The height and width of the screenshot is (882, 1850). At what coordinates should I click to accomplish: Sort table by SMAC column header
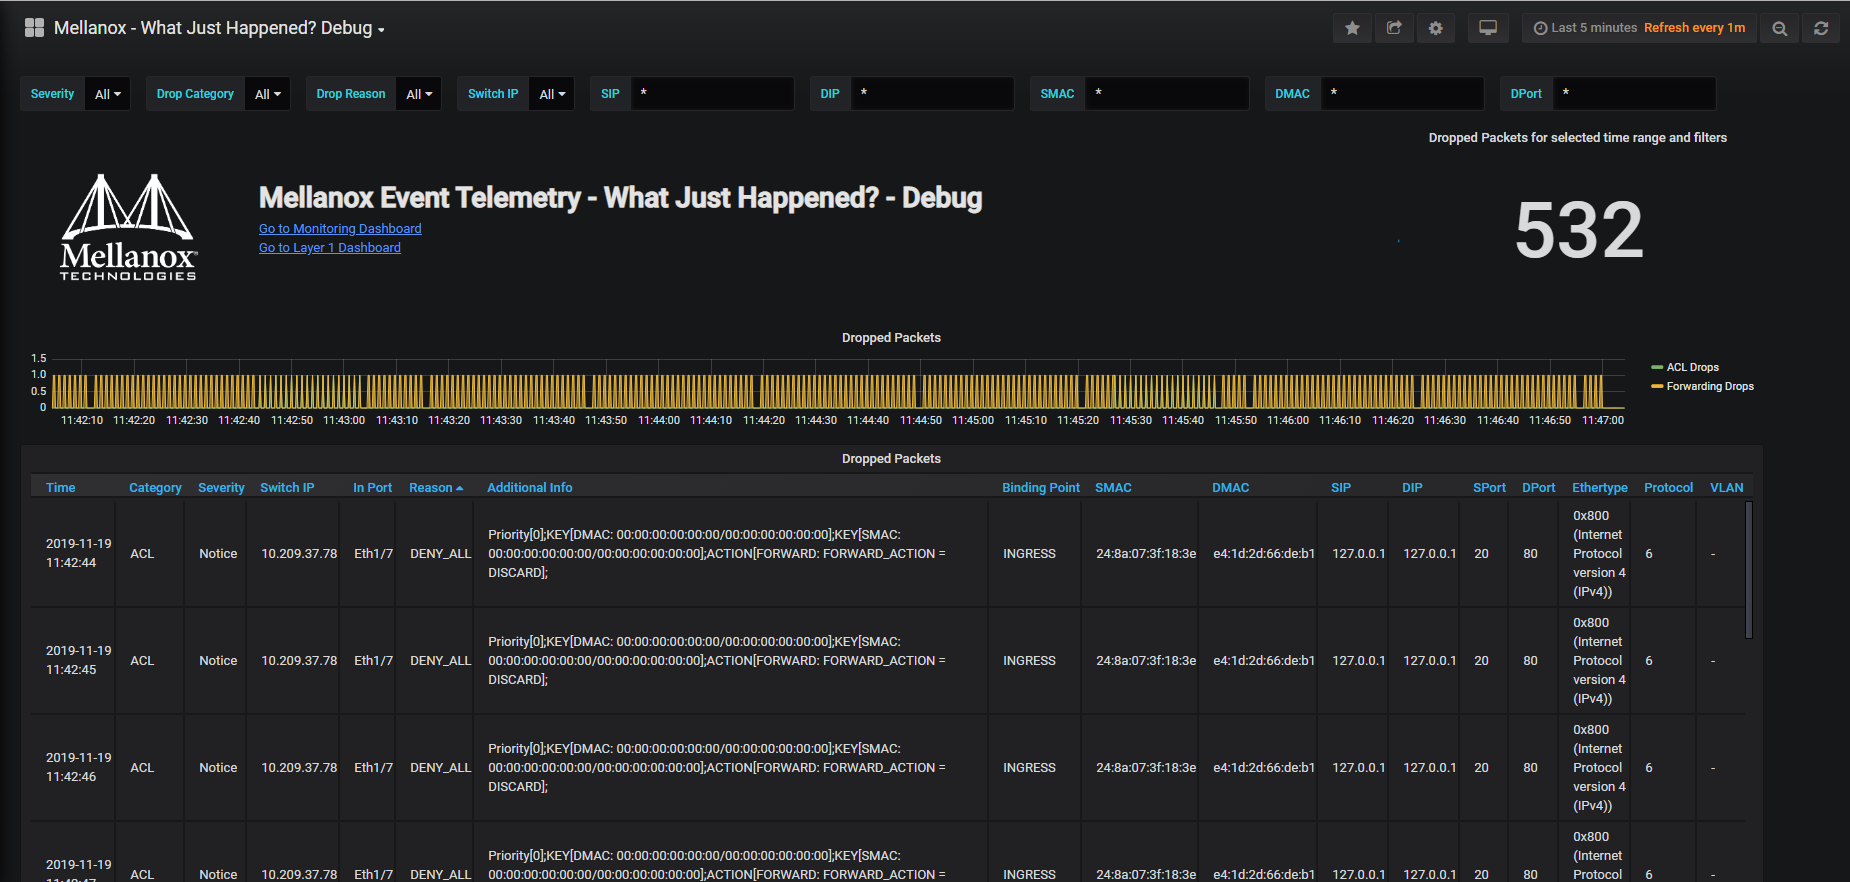click(1113, 488)
